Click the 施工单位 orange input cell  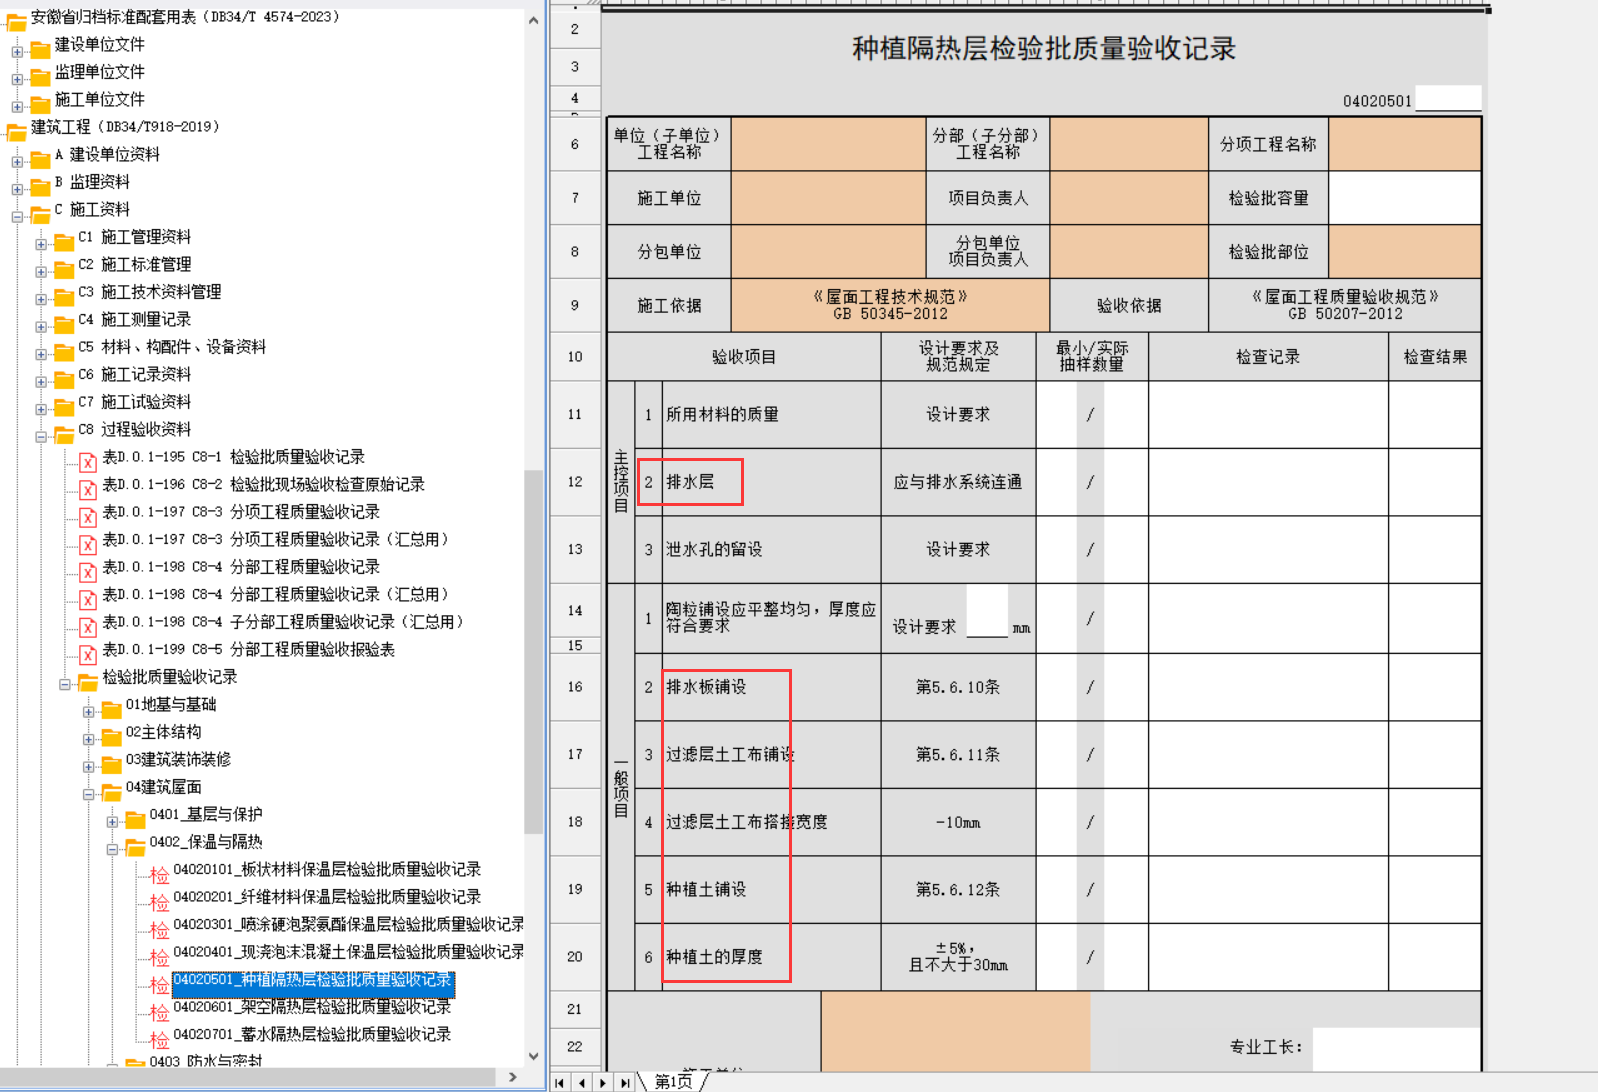click(828, 198)
